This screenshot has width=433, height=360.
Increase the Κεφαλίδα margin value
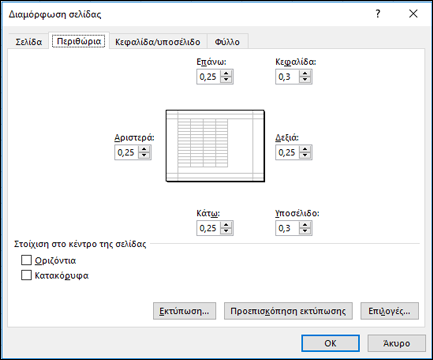pyautogui.click(x=305, y=73)
